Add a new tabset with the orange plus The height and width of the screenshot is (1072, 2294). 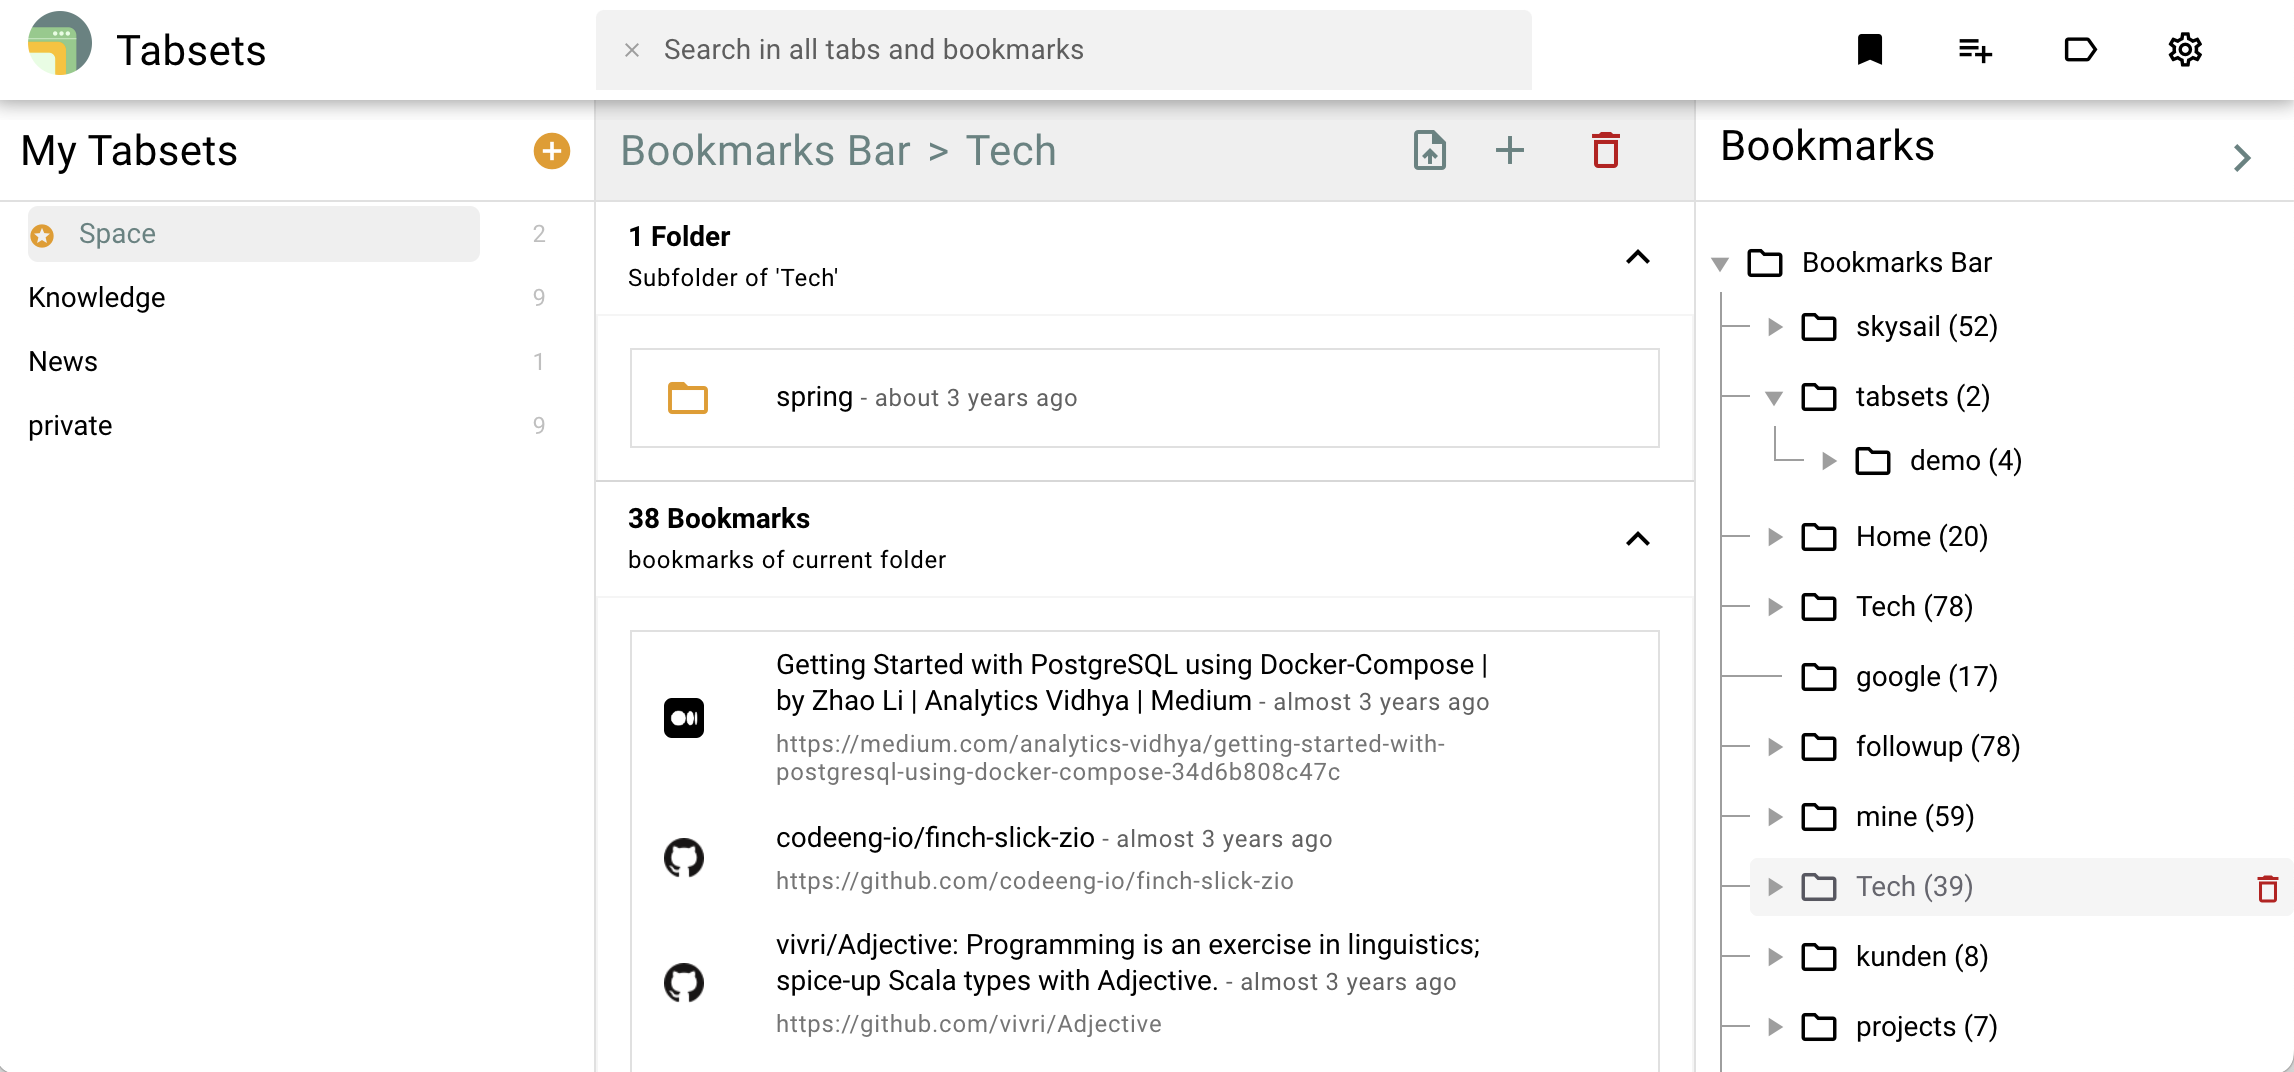552,151
